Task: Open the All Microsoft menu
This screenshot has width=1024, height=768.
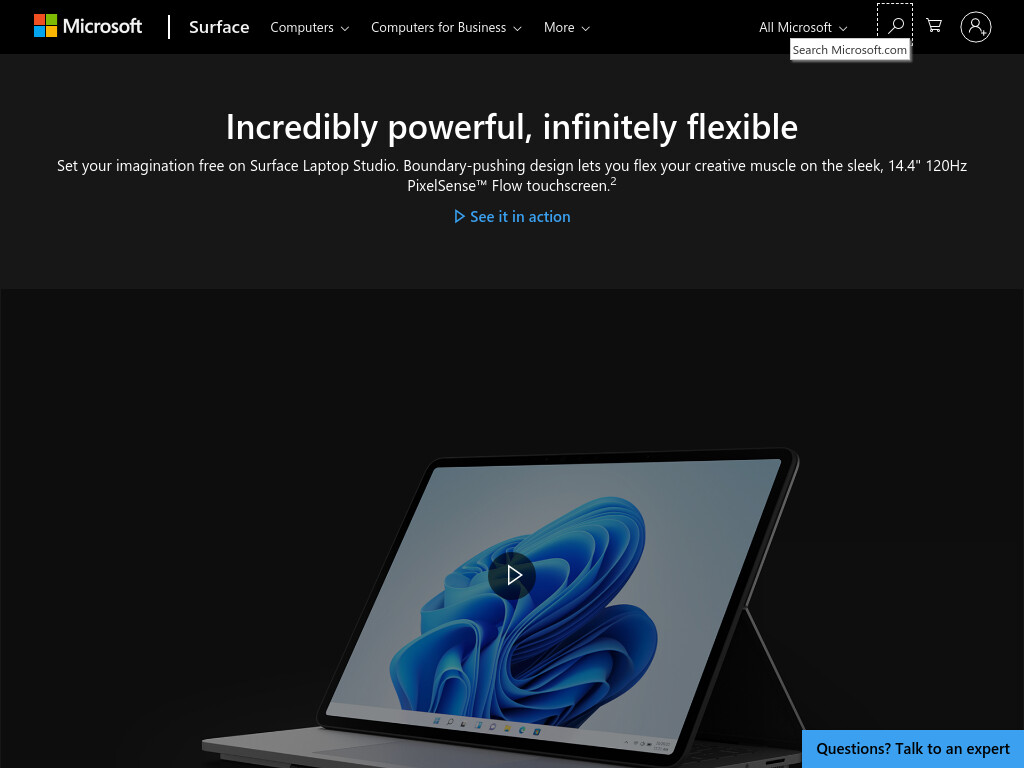Action: [803, 27]
